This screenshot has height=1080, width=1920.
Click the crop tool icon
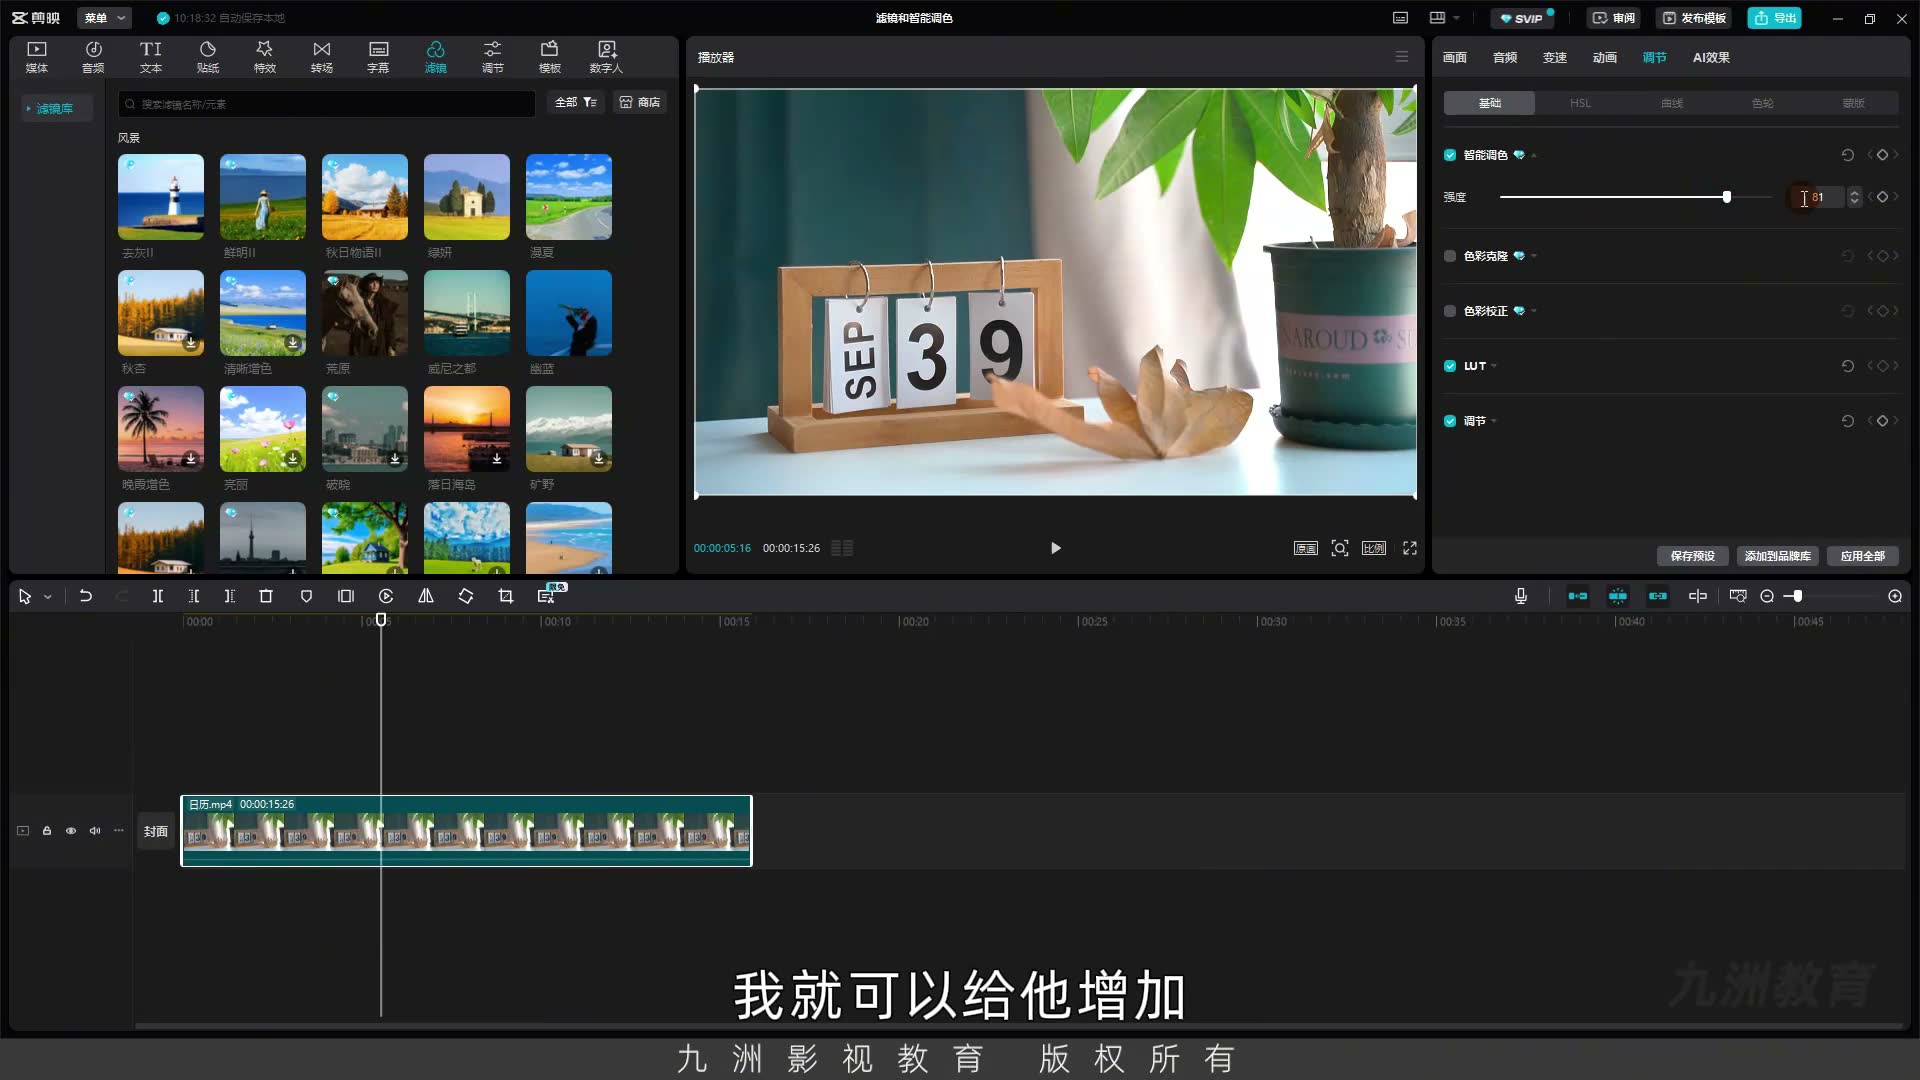(506, 596)
